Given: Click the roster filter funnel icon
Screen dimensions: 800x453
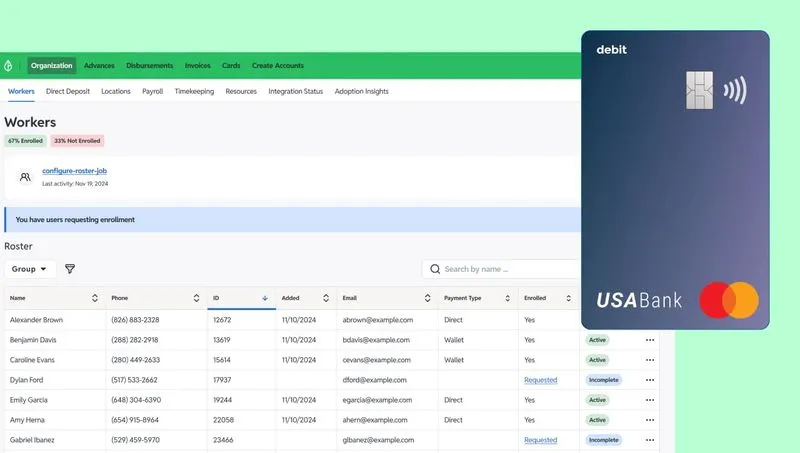Looking at the screenshot, I should tap(70, 269).
